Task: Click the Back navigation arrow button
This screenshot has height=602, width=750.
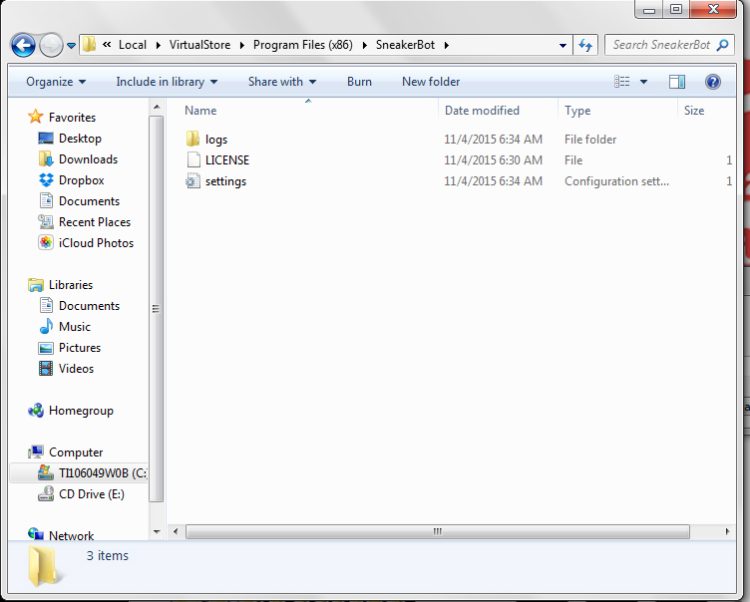Action: (23, 45)
